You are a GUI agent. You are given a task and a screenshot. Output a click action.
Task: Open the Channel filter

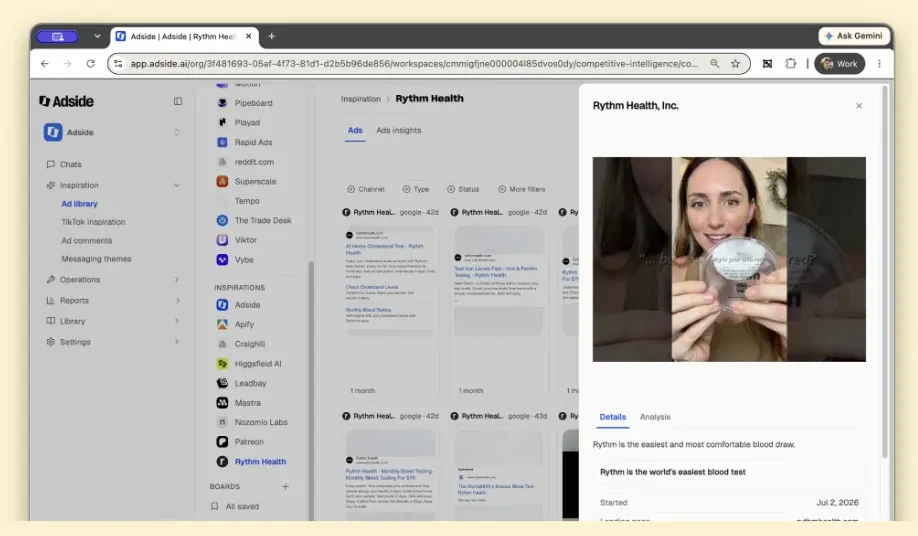(x=366, y=189)
